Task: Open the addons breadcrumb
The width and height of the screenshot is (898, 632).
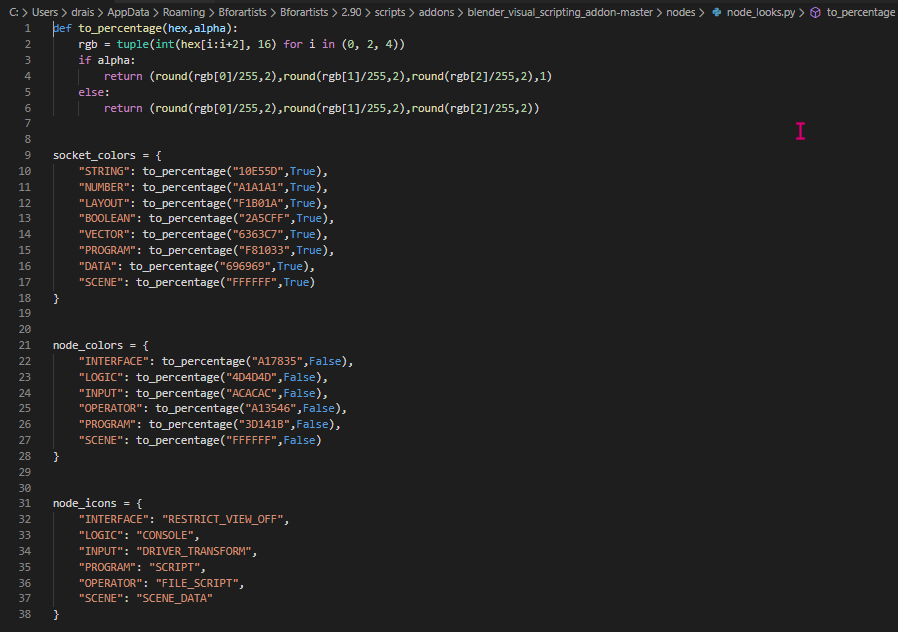Action: (436, 12)
